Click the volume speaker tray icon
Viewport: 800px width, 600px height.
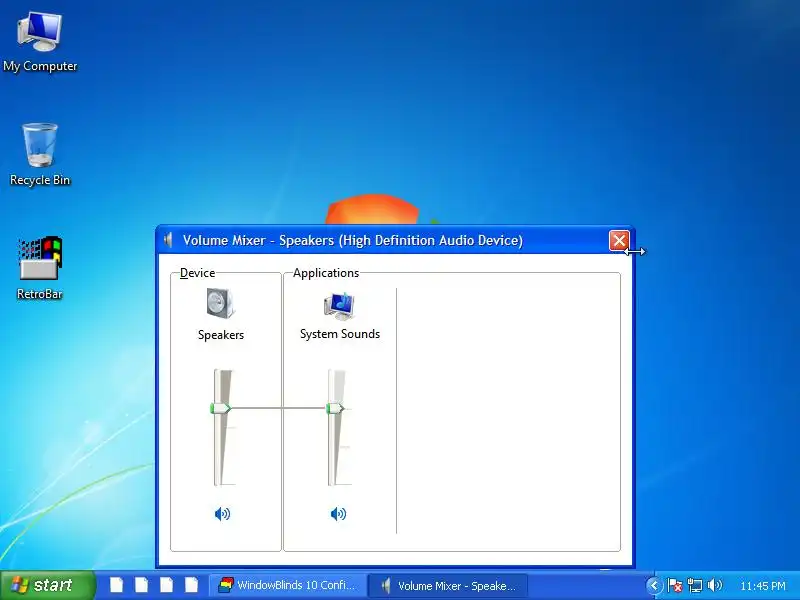[715, 585]
